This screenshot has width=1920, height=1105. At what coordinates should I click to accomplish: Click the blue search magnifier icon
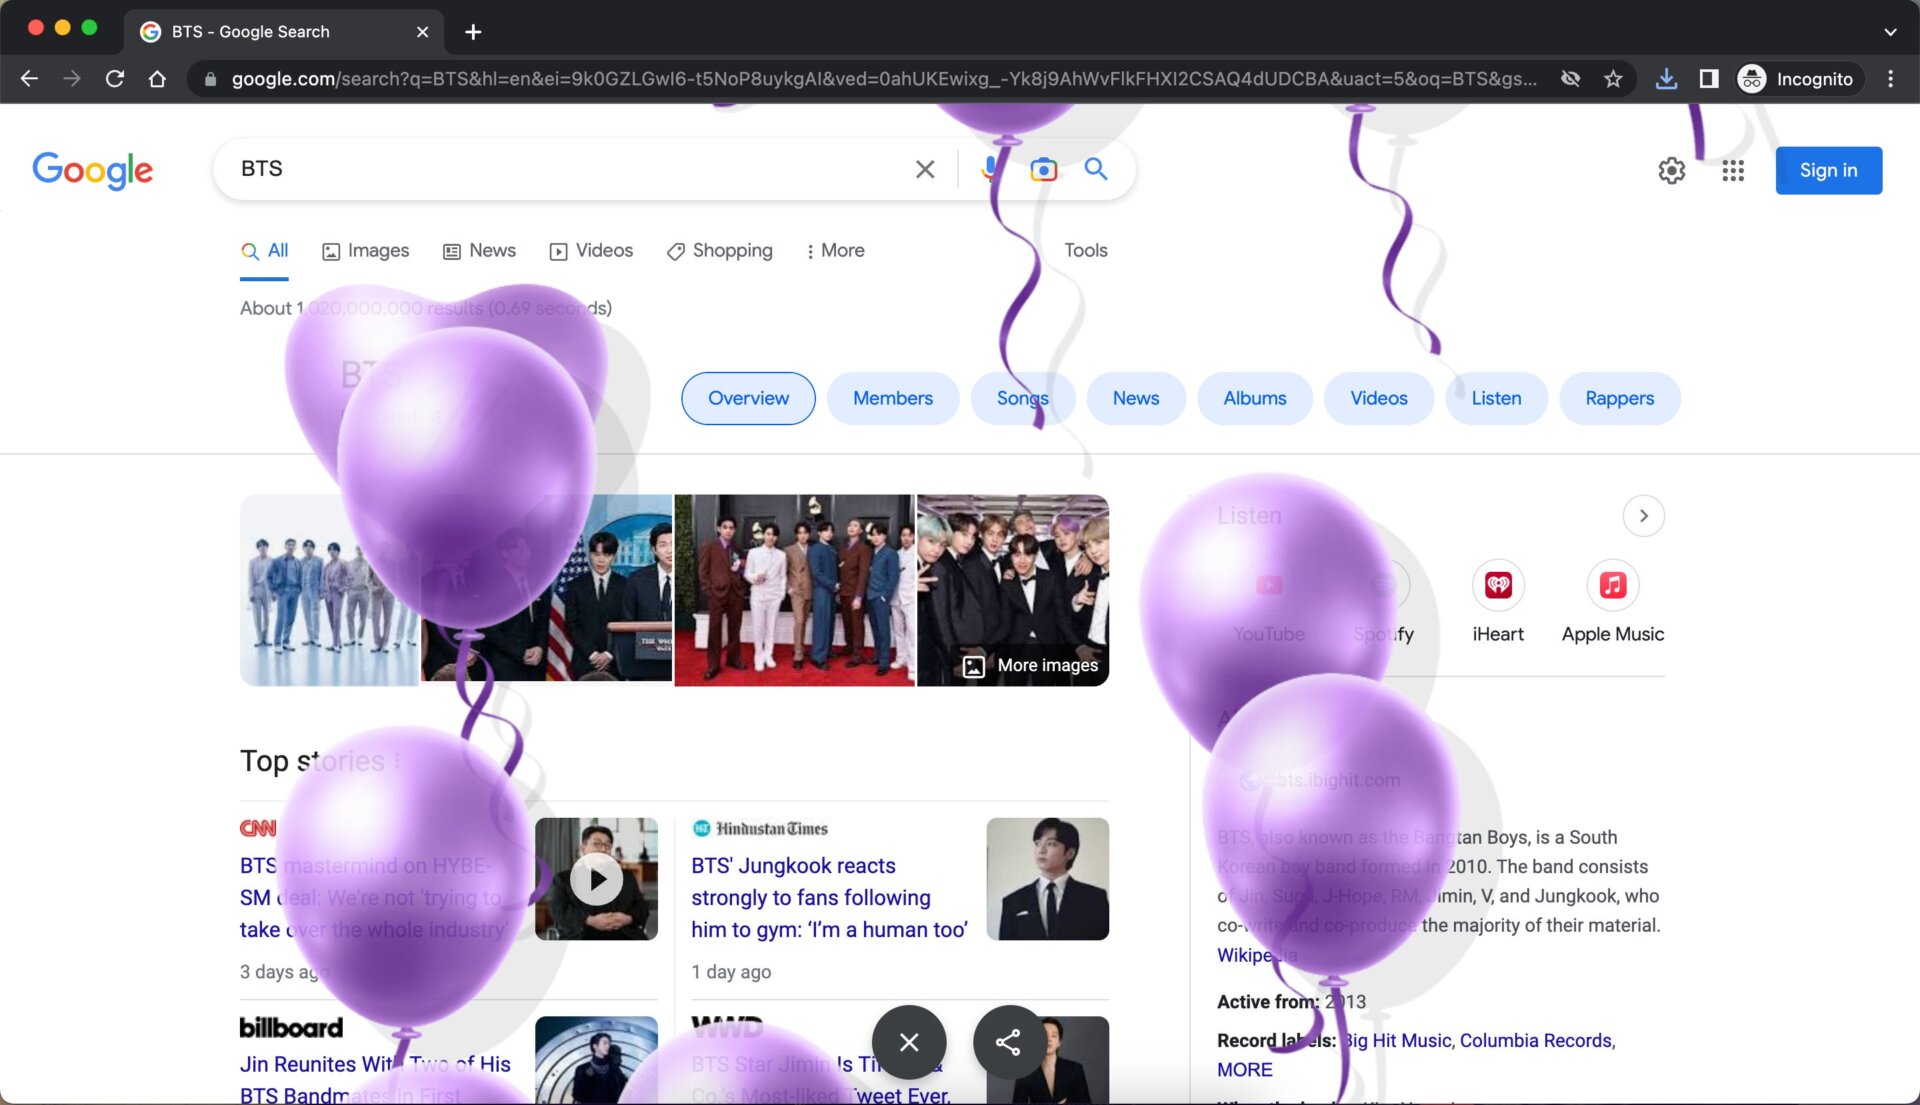coord(1096,169)
